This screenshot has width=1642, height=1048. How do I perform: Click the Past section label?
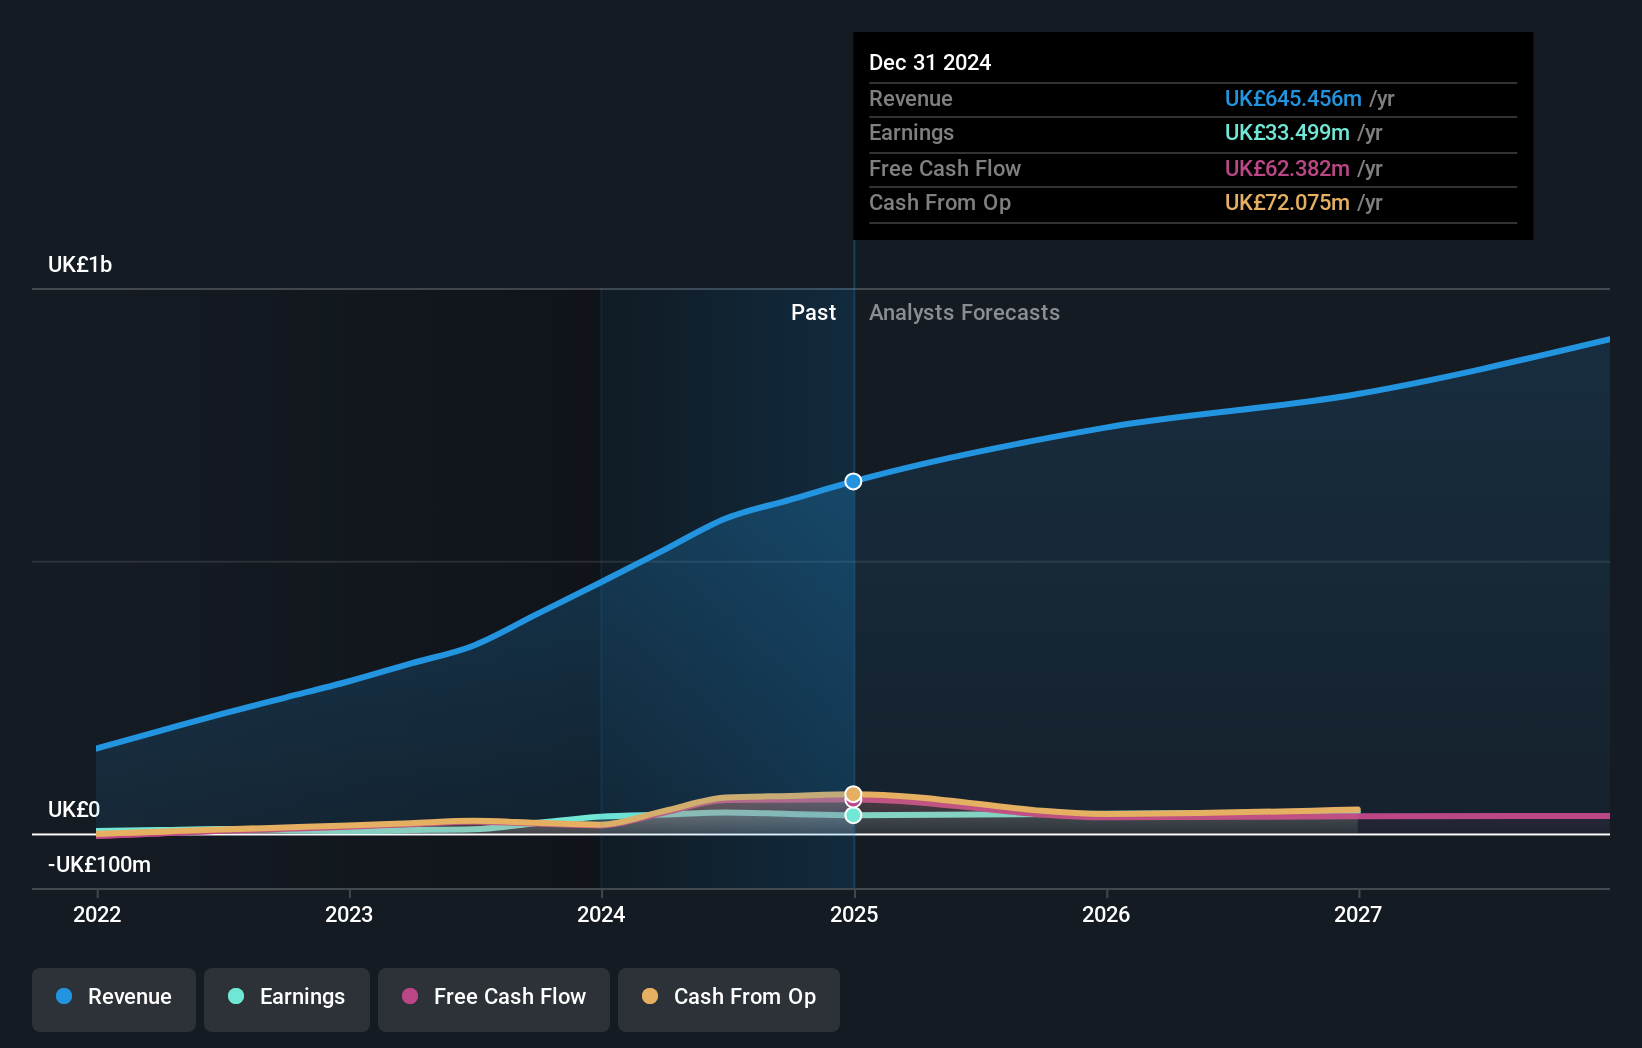(813, 312)
